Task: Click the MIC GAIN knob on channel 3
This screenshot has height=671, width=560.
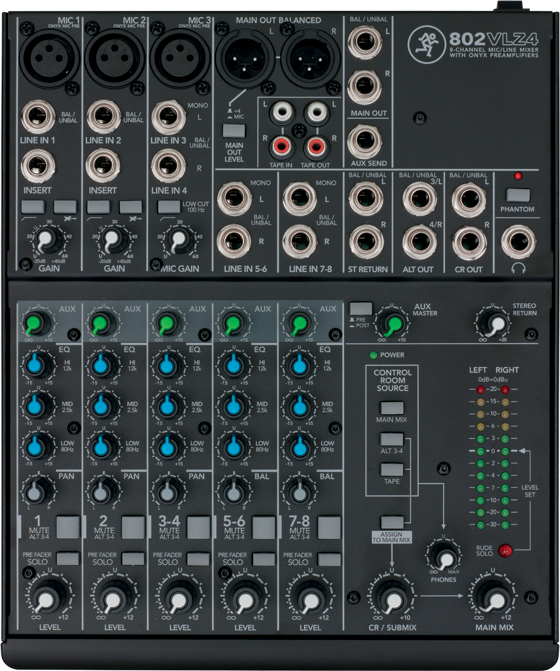Action: click(179, 240)
